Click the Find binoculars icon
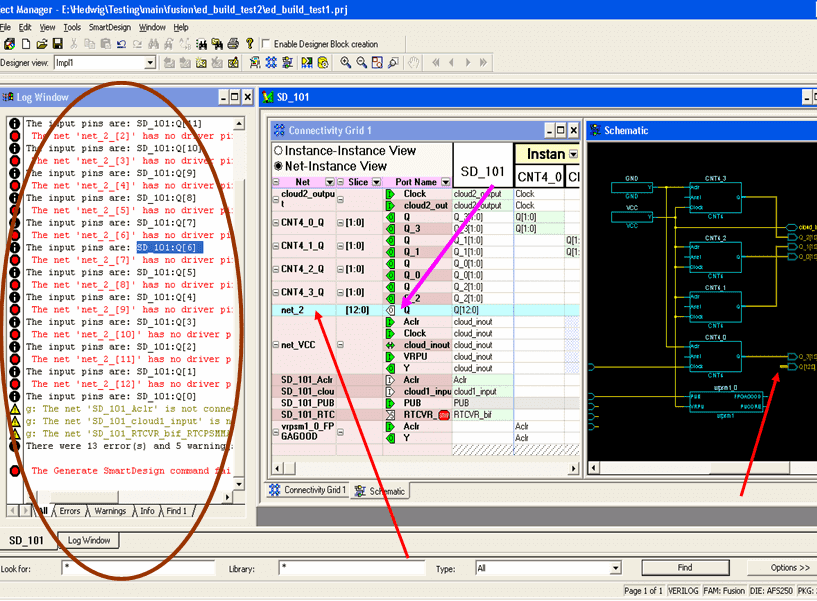 pos(153,44)
